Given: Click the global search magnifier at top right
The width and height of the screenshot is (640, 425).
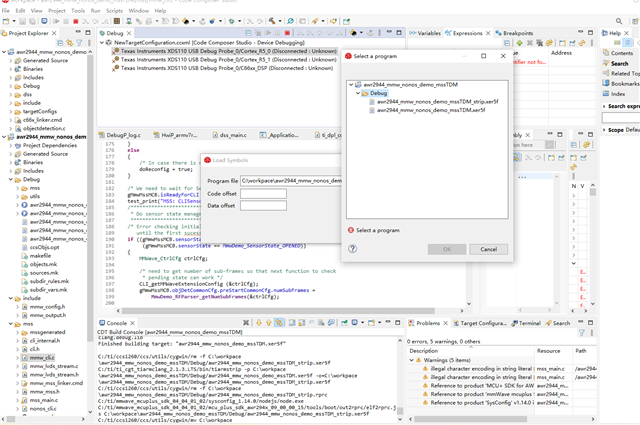Looking at the screenshot, I should pos(619,21).
